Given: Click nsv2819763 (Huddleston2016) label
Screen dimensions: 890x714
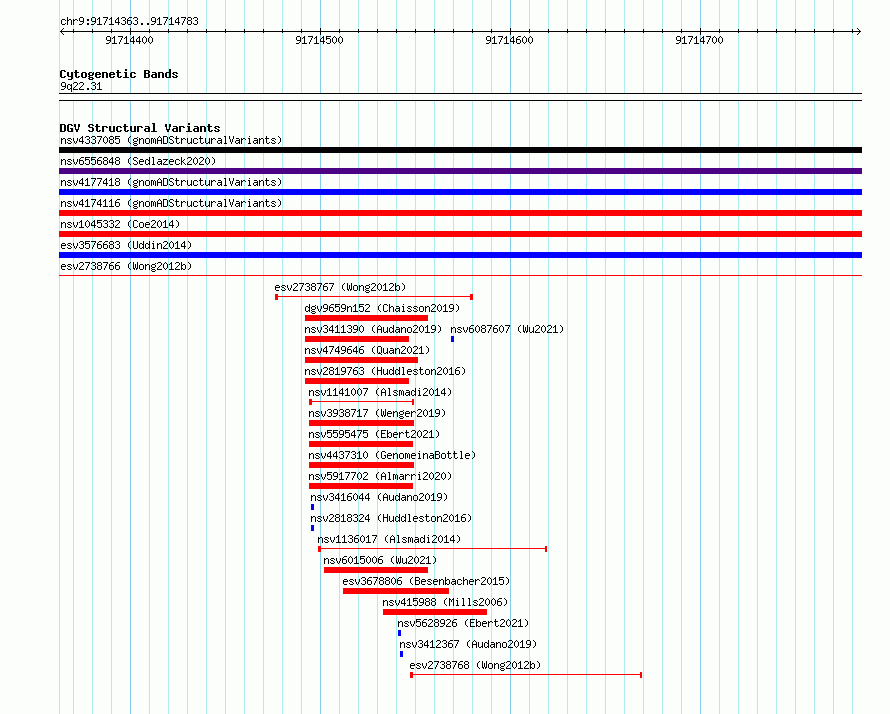Looking at the screenshot, I should coord(385,371).
